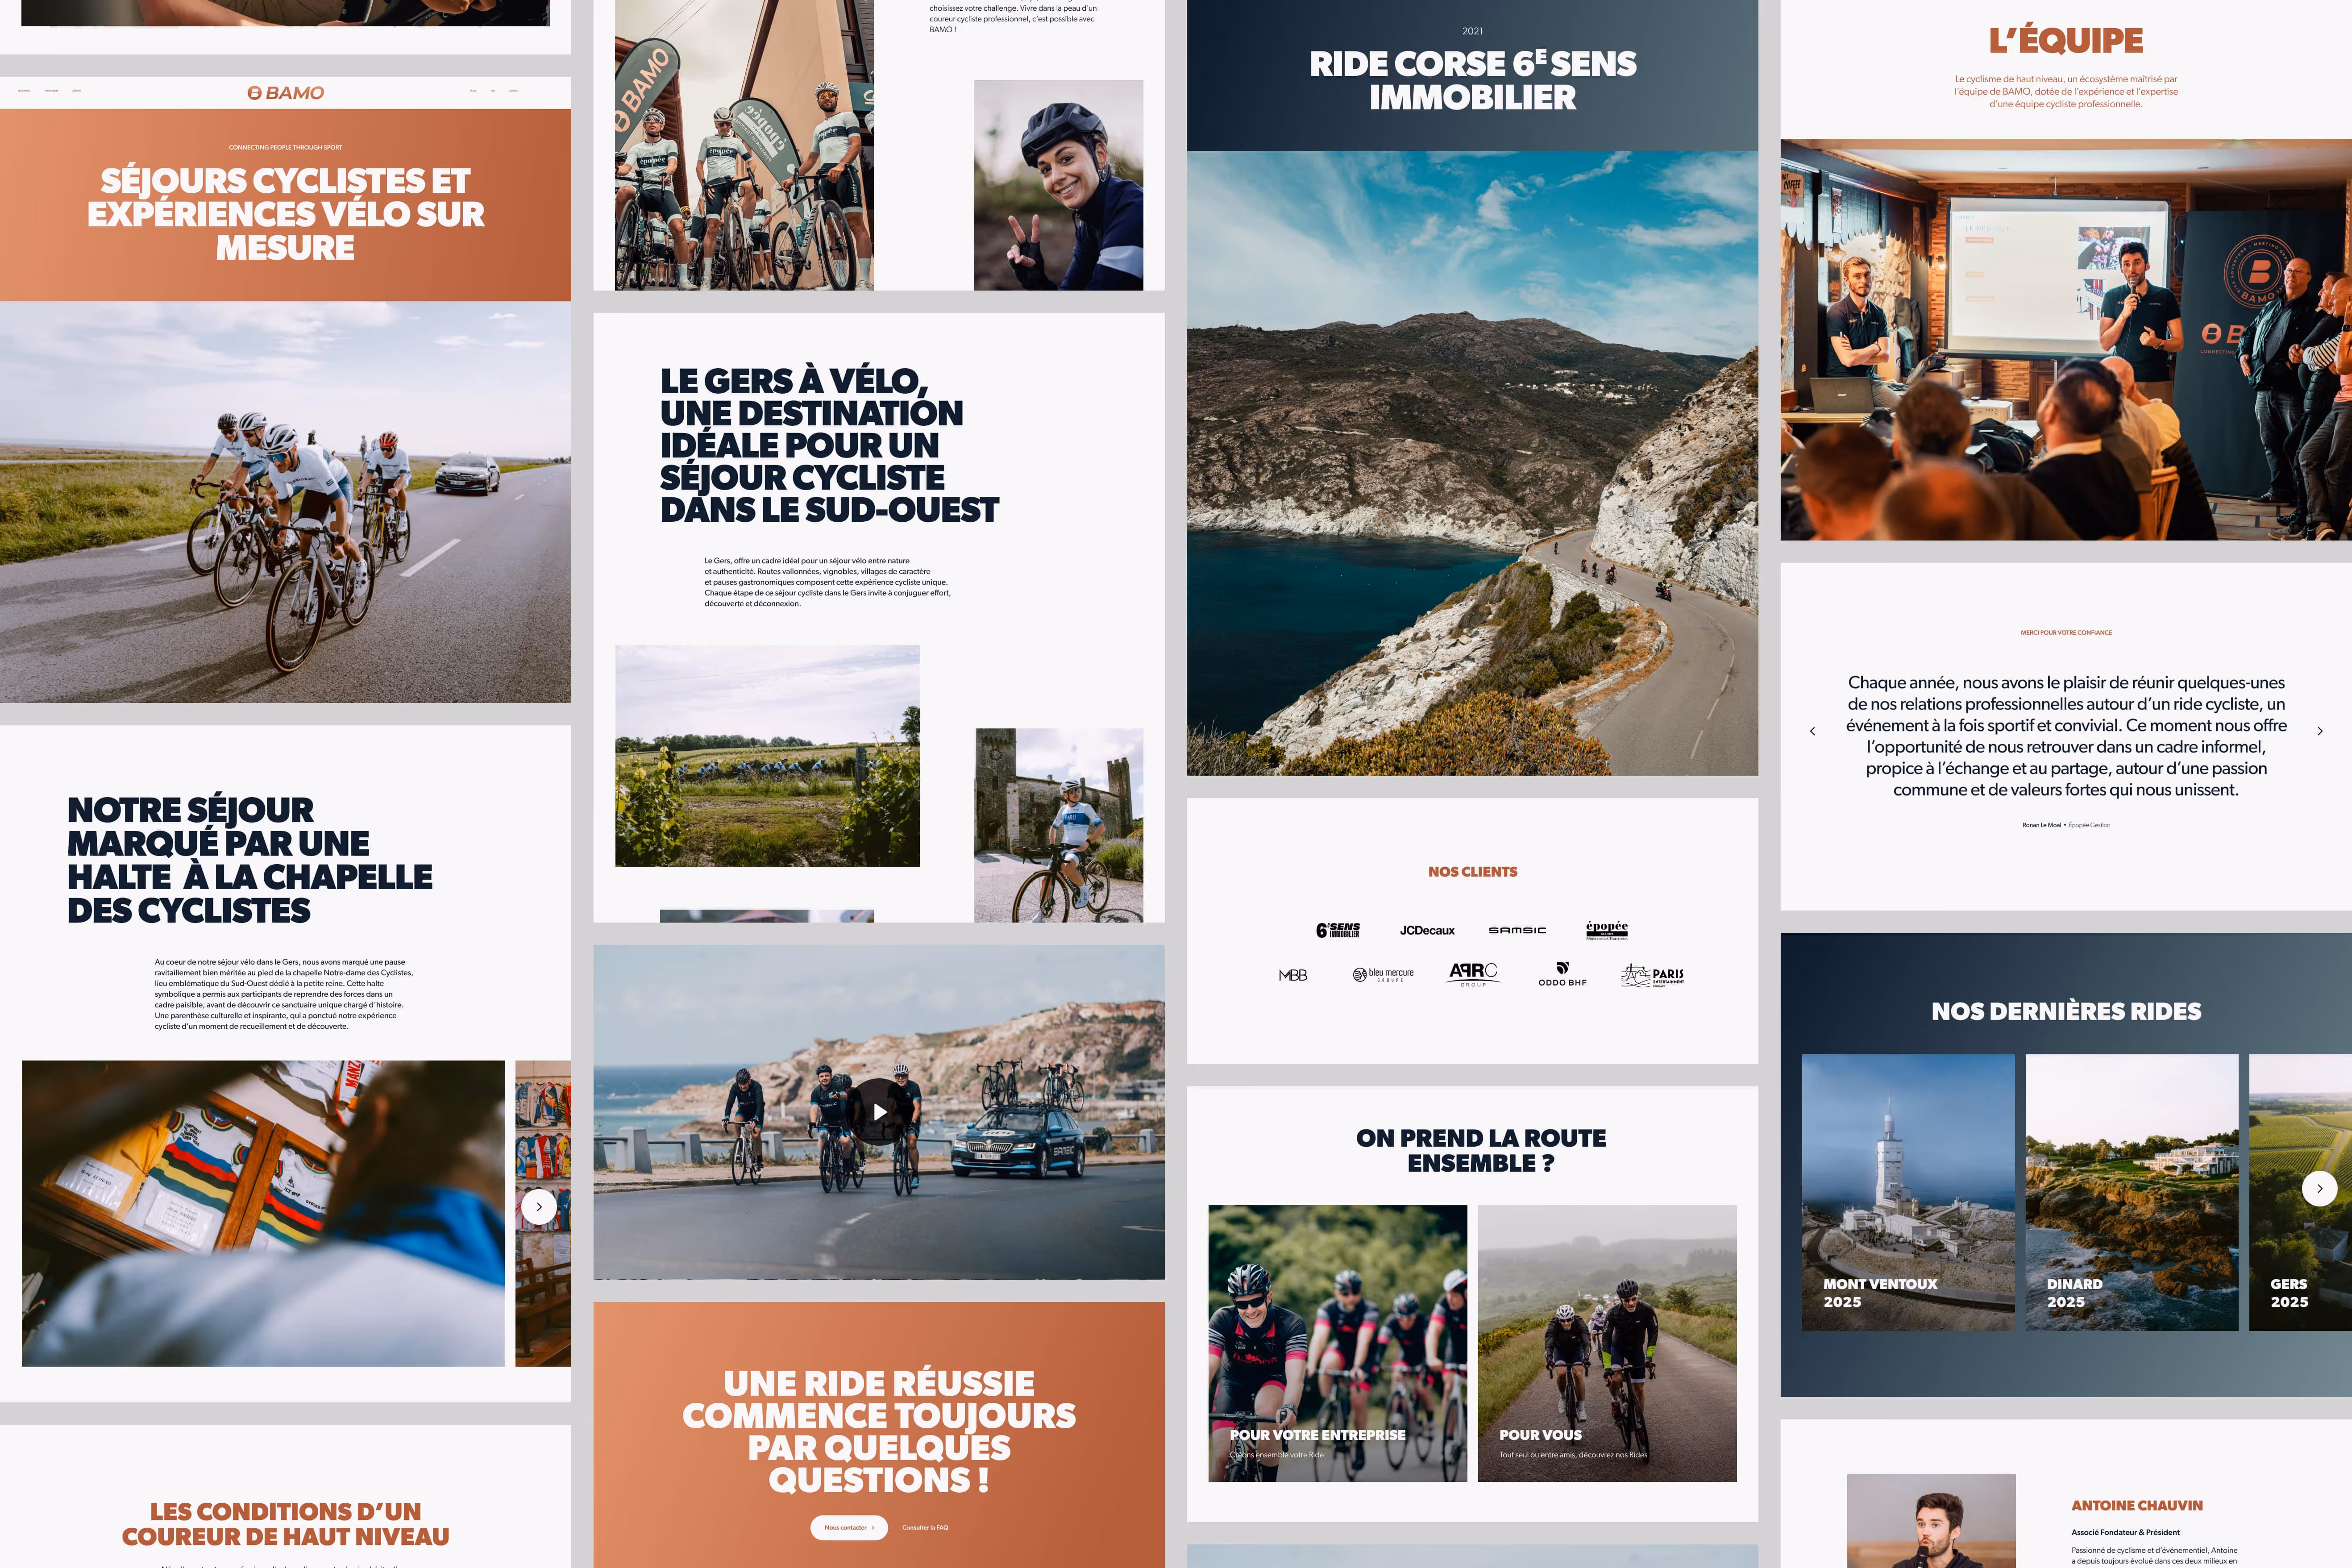Advance the chapelle photo carousel with its arrow
Viewport: 2352px width, 1568px height.
(x=539, y=1207)
